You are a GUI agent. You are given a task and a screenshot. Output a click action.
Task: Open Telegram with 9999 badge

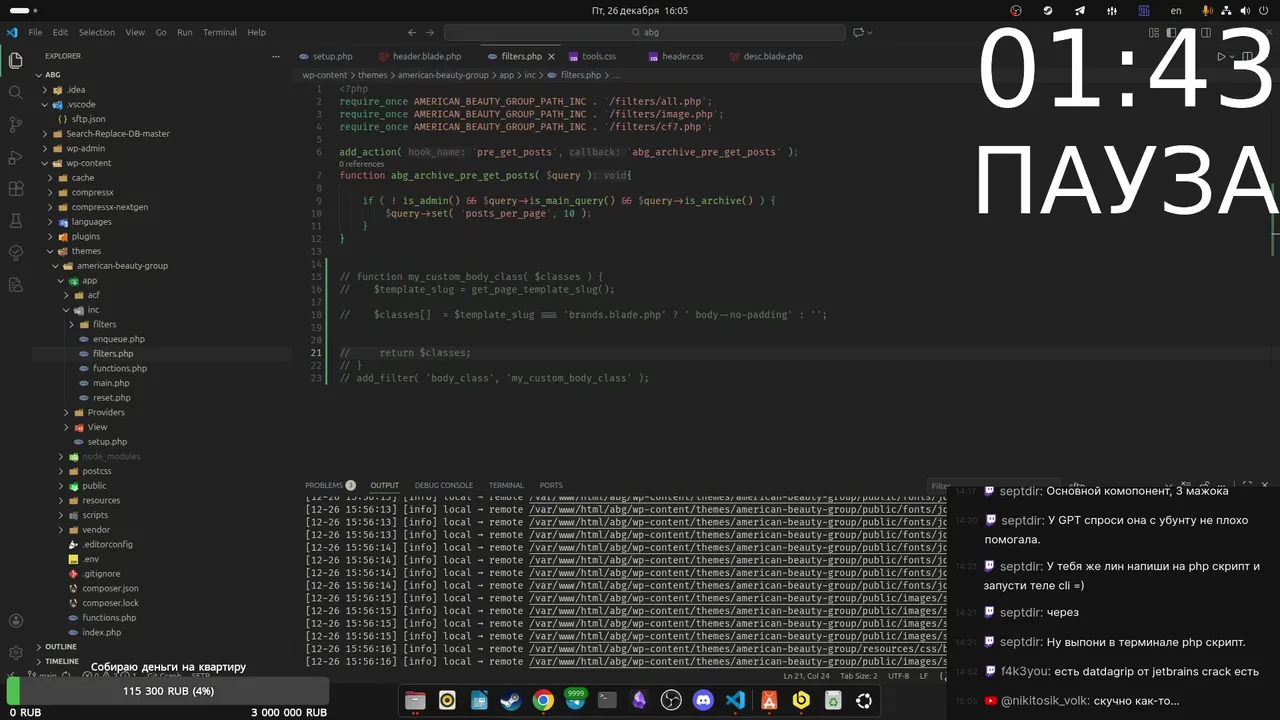click(x=575, y=699)
